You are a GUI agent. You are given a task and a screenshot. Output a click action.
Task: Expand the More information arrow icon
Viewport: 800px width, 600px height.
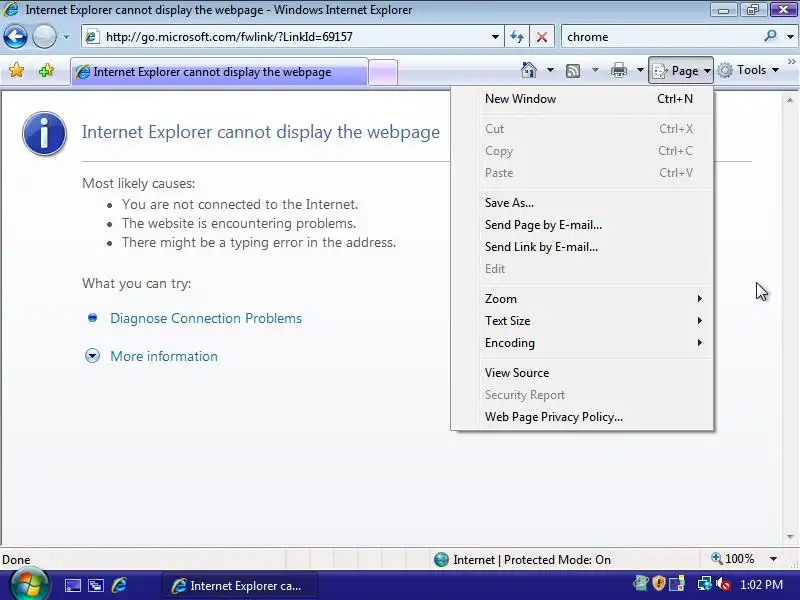point(92,356)
